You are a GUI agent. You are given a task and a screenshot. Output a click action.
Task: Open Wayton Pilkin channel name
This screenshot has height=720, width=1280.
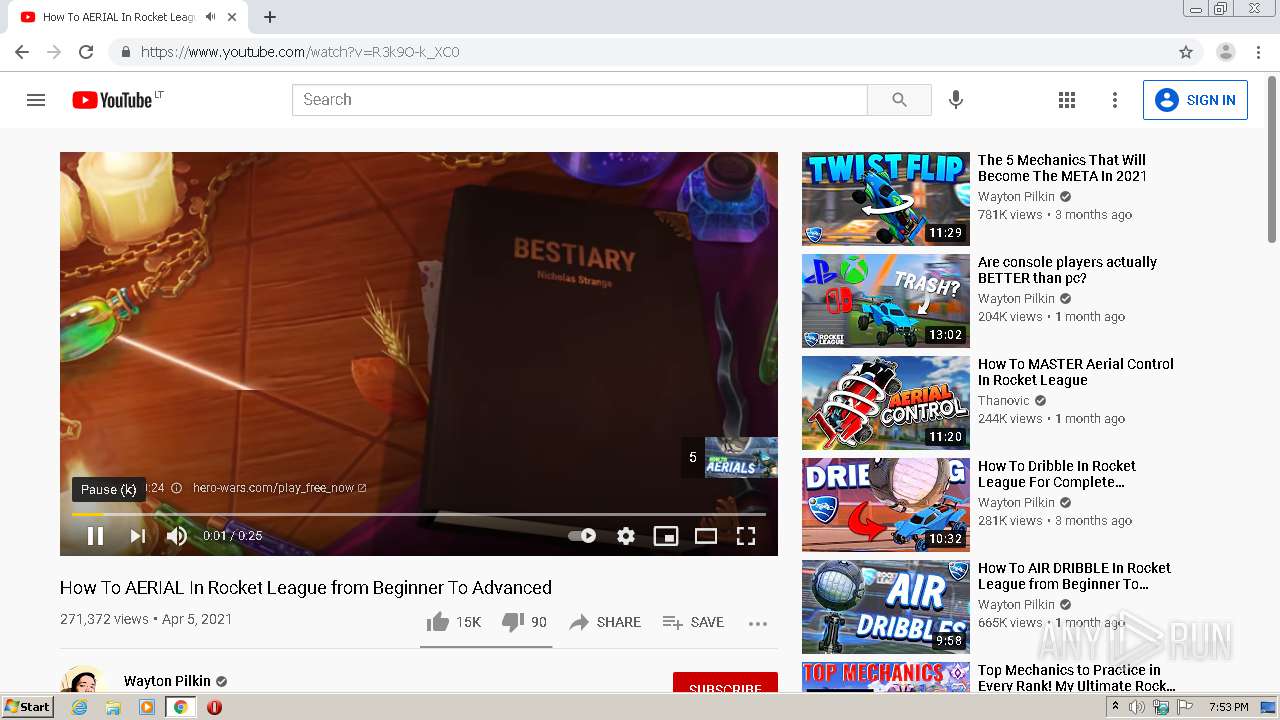coord(167,681)
